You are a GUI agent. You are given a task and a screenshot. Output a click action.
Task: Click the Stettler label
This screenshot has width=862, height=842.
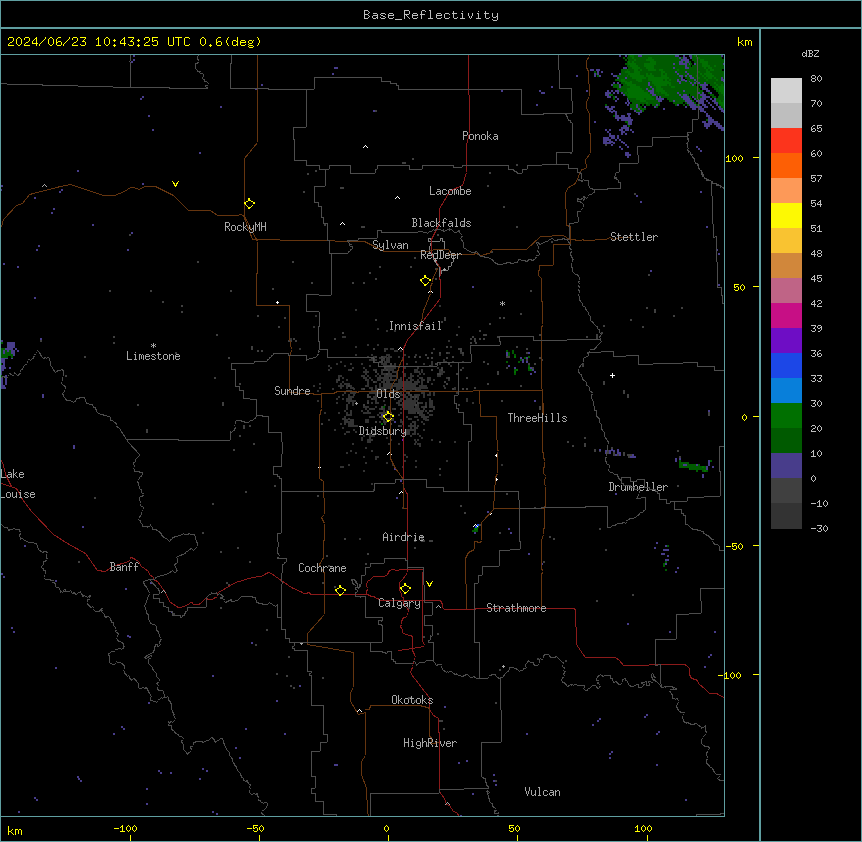tap(634, 237)
